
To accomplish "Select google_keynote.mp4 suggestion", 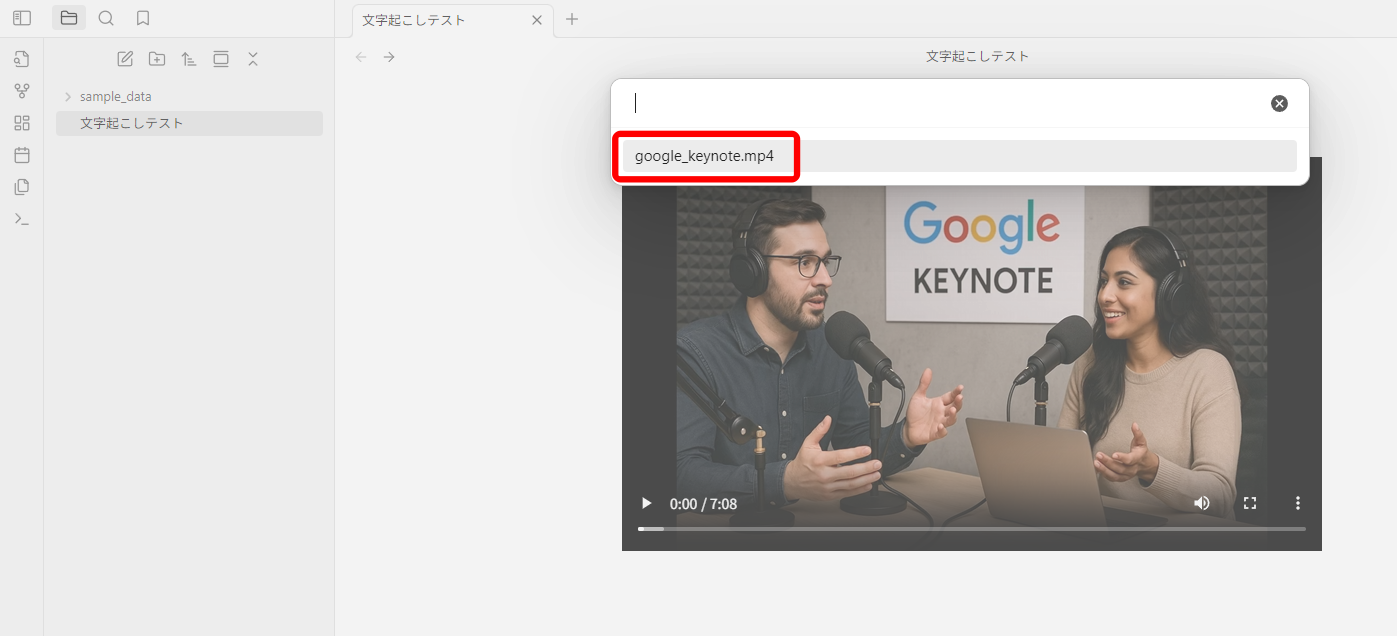I will point(960,156).
